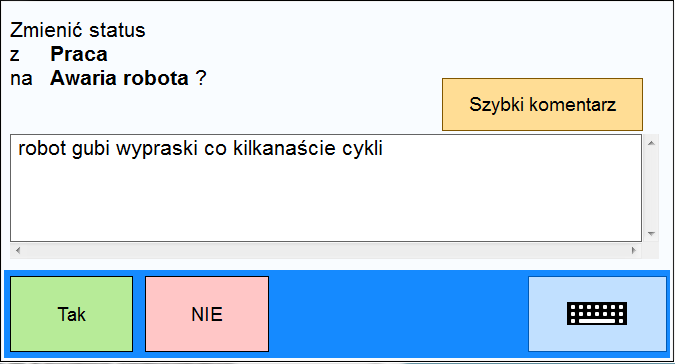Click the bold "Praca" current status label

[x=79, y=54]
